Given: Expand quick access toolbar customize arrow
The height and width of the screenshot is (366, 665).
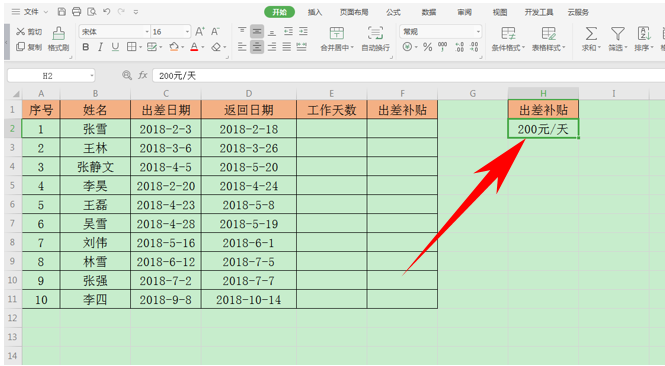Looking at the screenshot, I should (136, 12).
